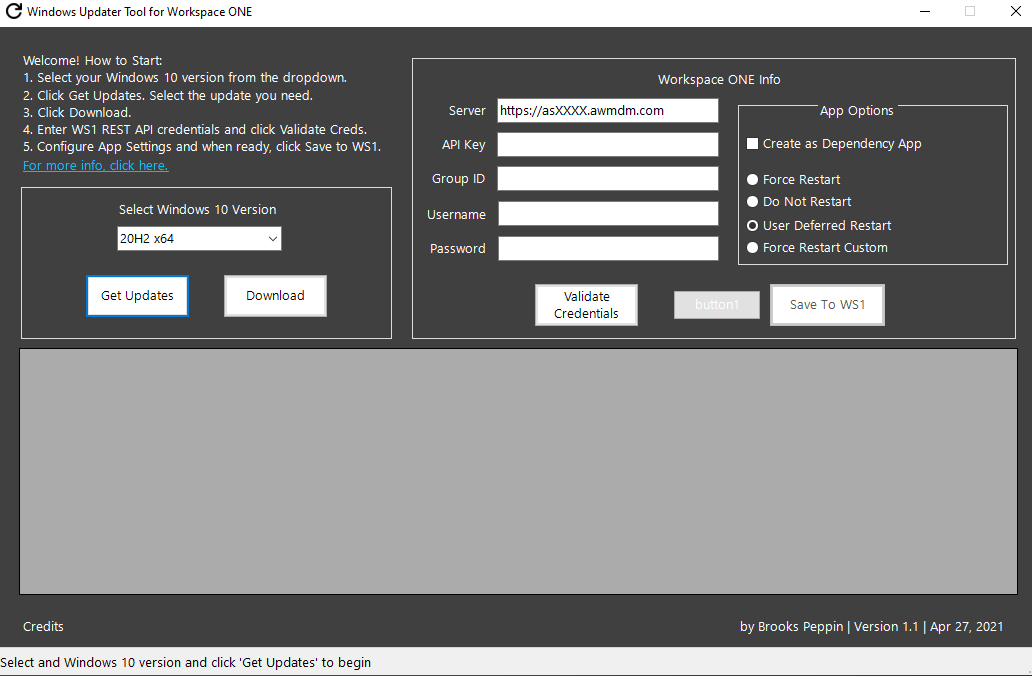The height and width of the screenshot is (676, 1032).
Task: Minimize the Windows Updater Tool window
Action: coord(925,11)
